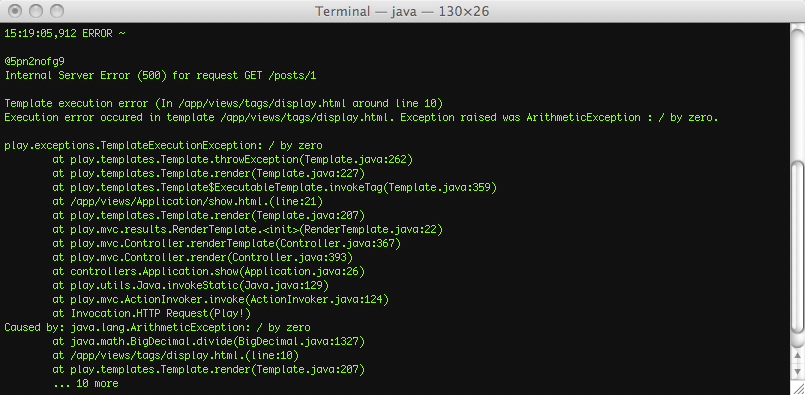This screenshot has width=805, height=395.
Task: Click the Caused by: java.lang.ArithmeticException line
Action: (x=157, y=327)
